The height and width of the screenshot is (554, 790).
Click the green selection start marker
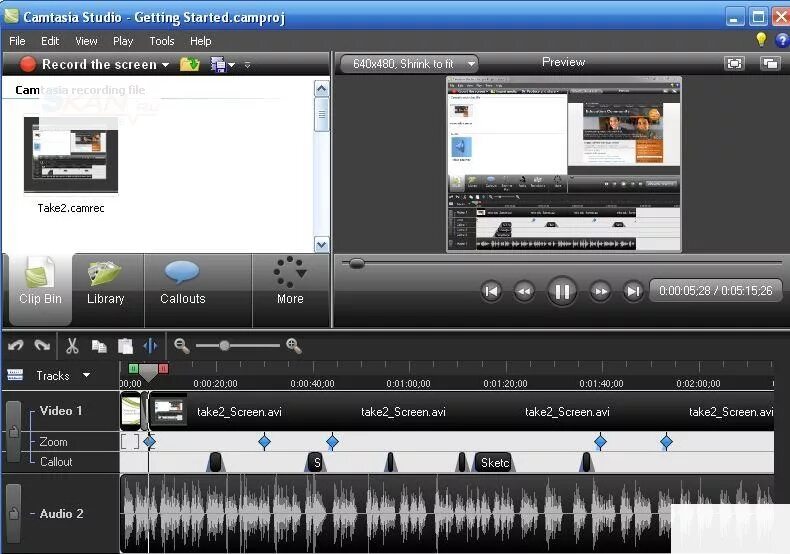point(134,369)
